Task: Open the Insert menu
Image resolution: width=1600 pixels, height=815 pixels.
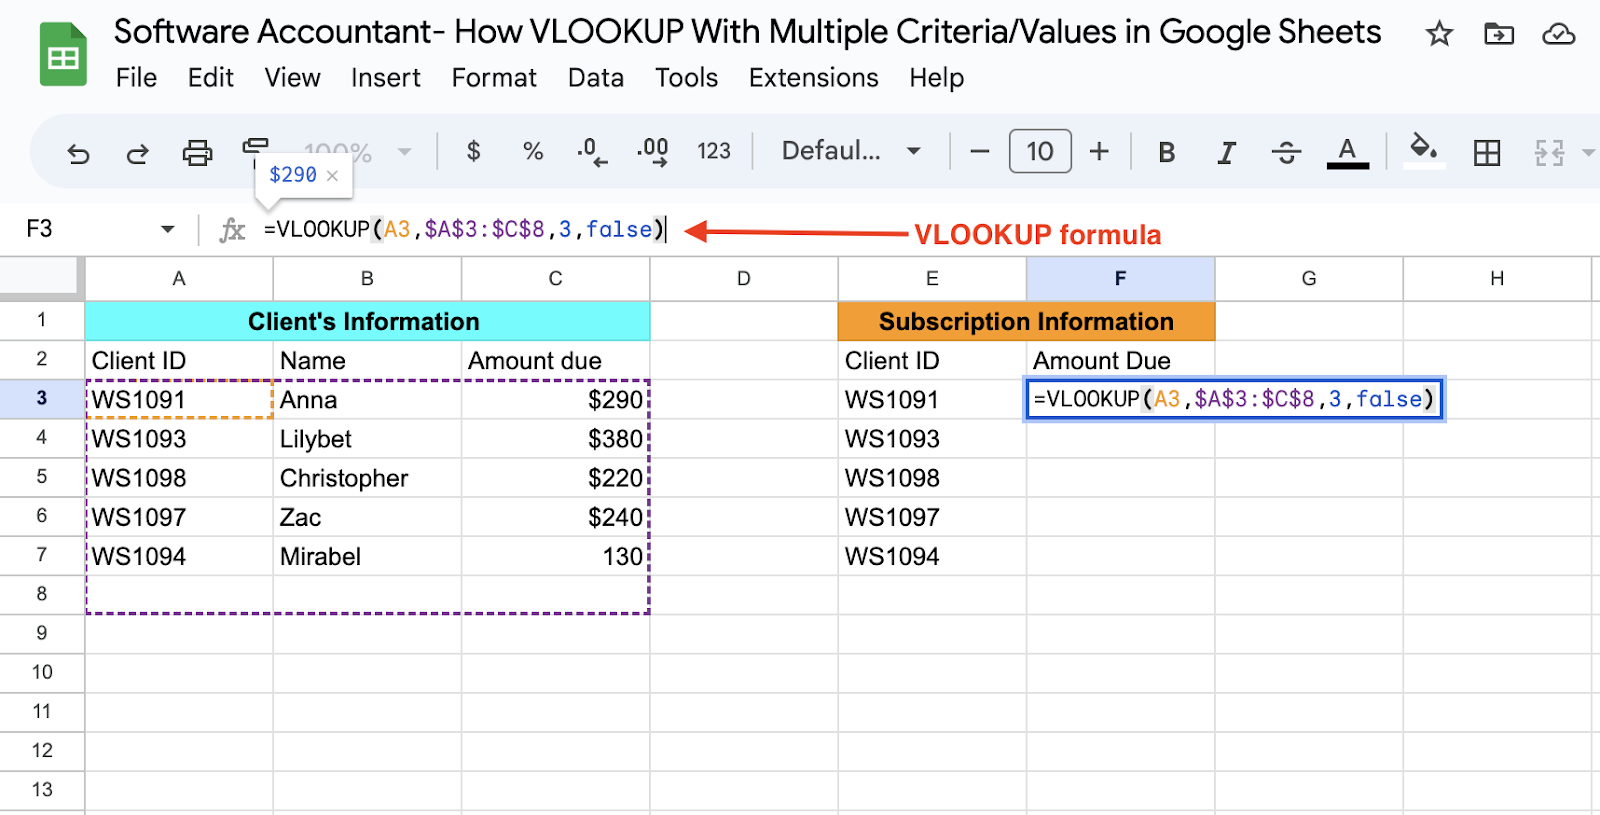Action: tap(385, 78)
